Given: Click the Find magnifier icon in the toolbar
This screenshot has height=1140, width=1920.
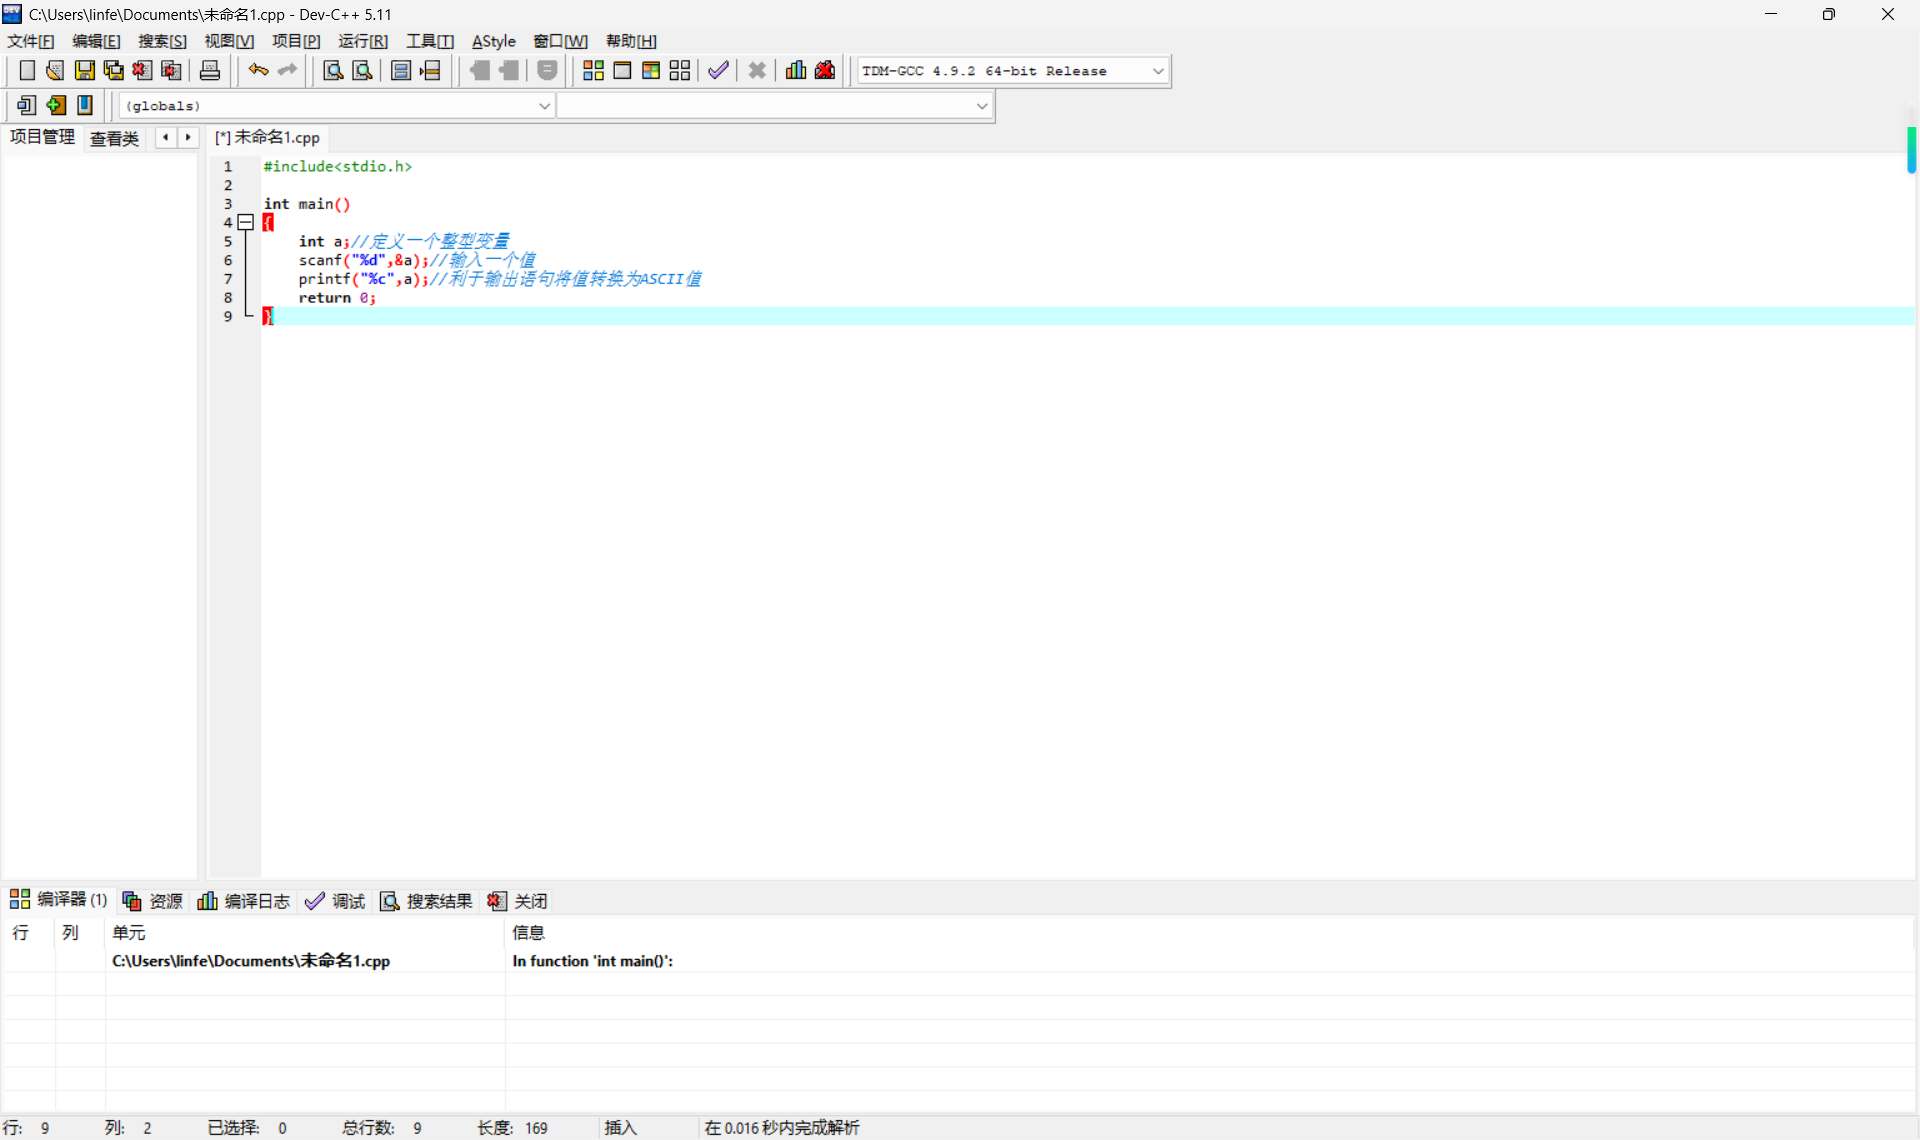Looking at the screenshot, I should point(333,70).
